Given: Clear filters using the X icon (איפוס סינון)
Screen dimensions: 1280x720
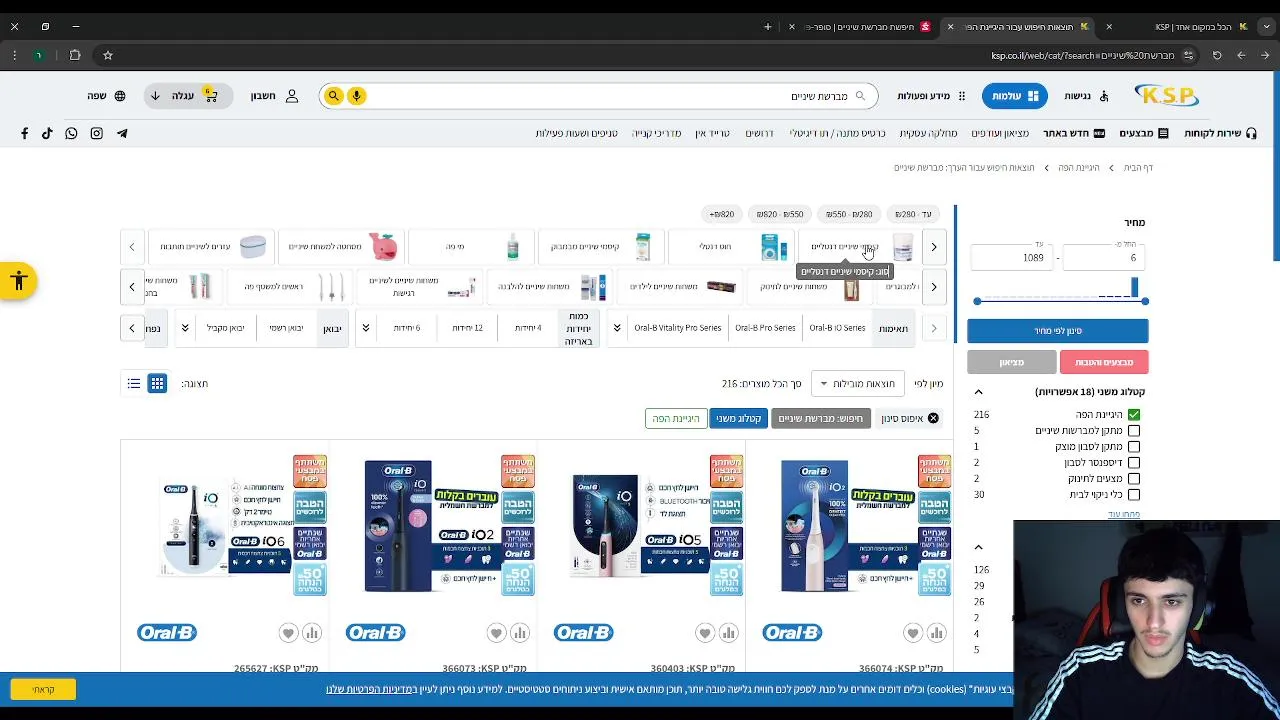Looking at the screenshot, I should pyautogui.click(x=933, y=418).
